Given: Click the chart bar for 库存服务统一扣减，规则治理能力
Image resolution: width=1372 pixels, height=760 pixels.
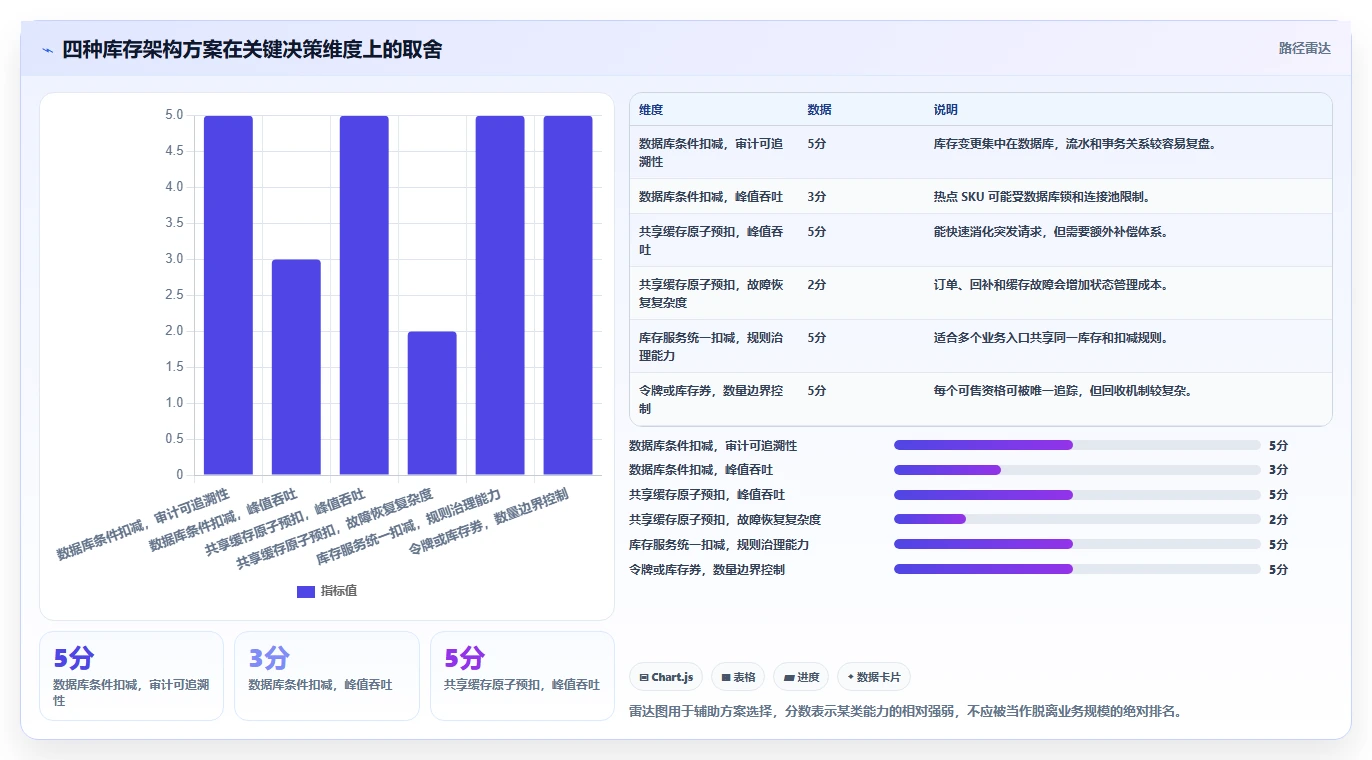Looking at the screenshot, I should coord(500,295).
